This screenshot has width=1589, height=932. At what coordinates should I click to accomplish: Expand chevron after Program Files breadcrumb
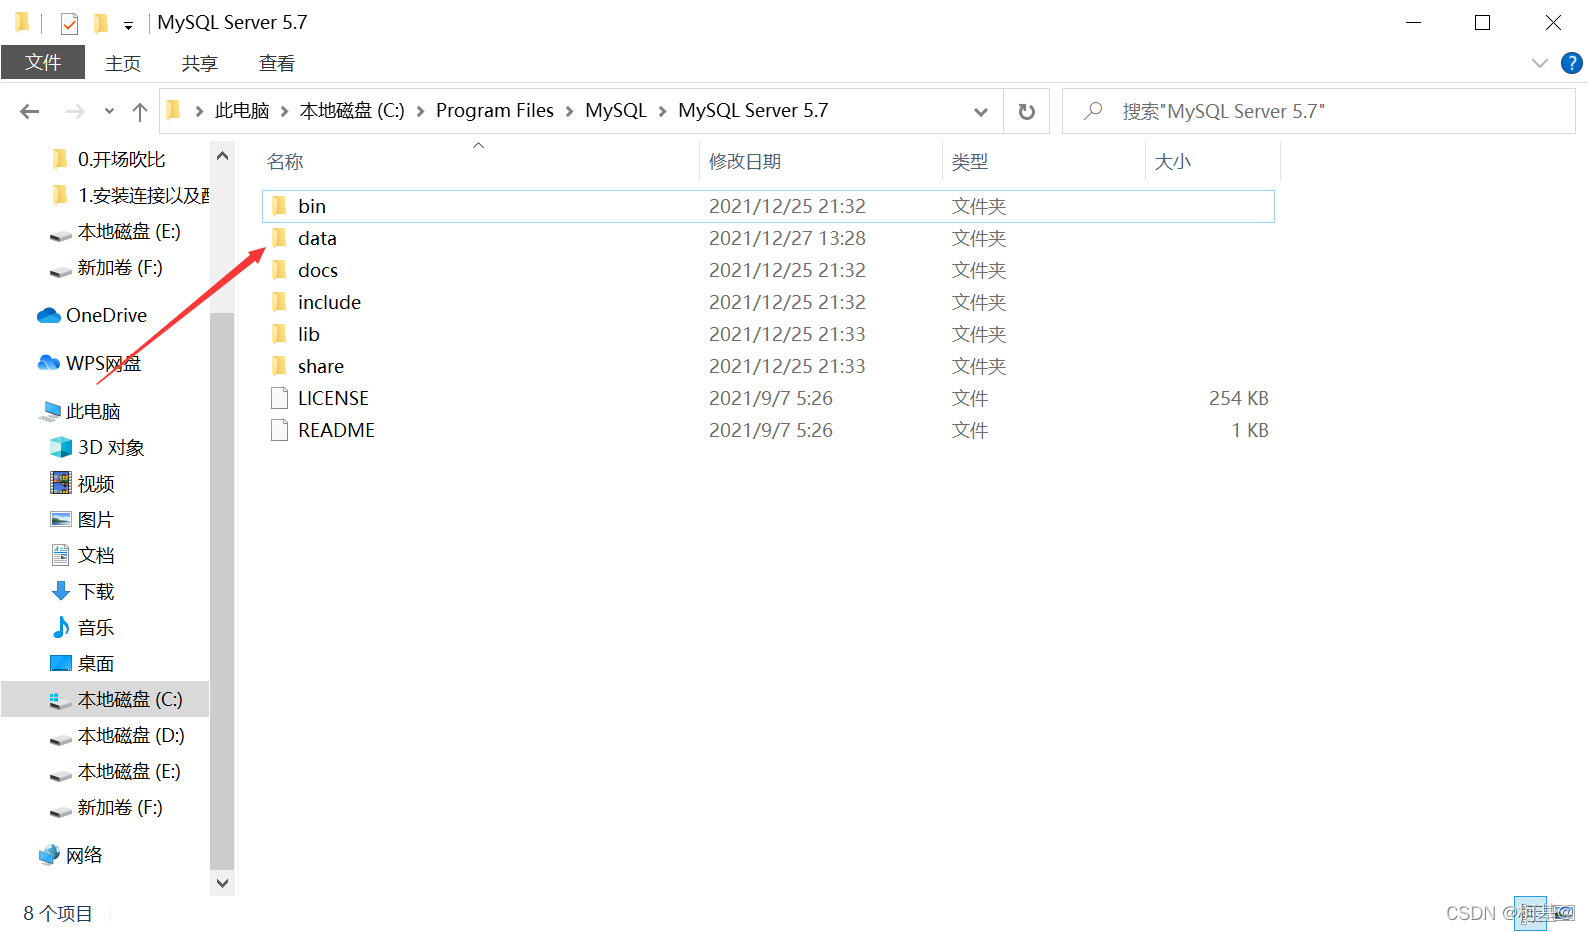[x=569, y=111]
